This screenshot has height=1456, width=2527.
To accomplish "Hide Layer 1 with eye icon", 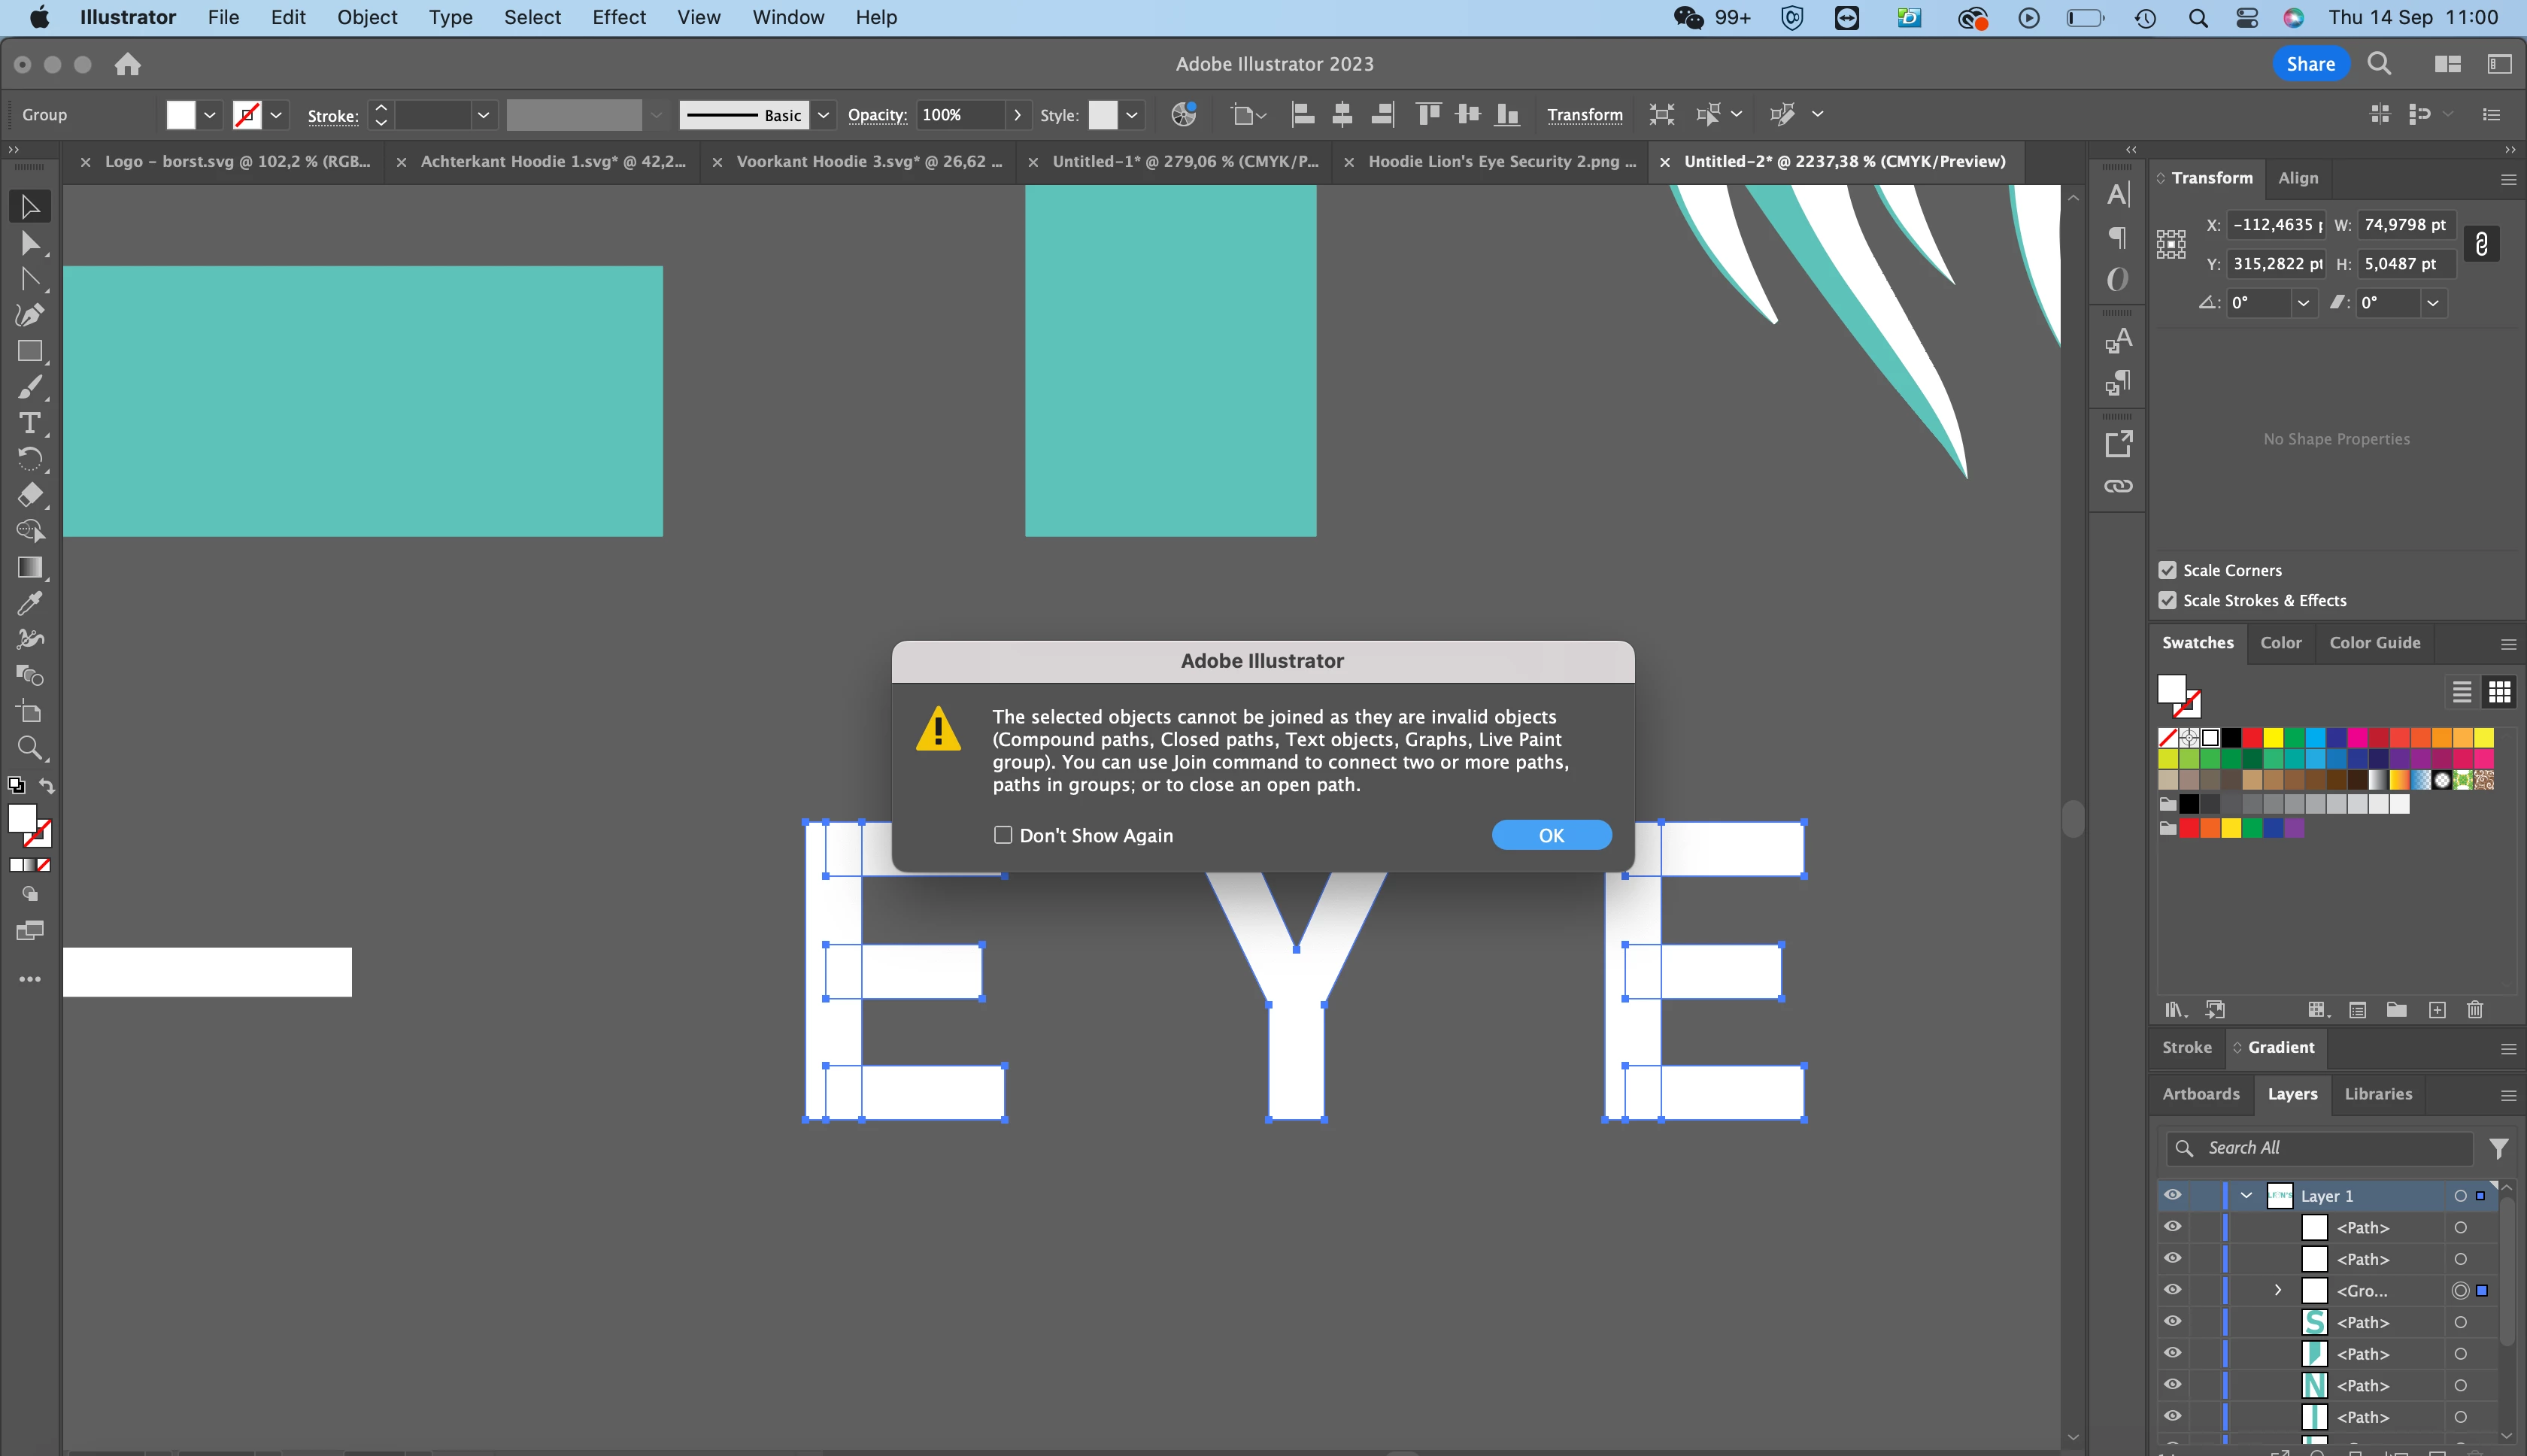I will (x=2172, y=1195).
